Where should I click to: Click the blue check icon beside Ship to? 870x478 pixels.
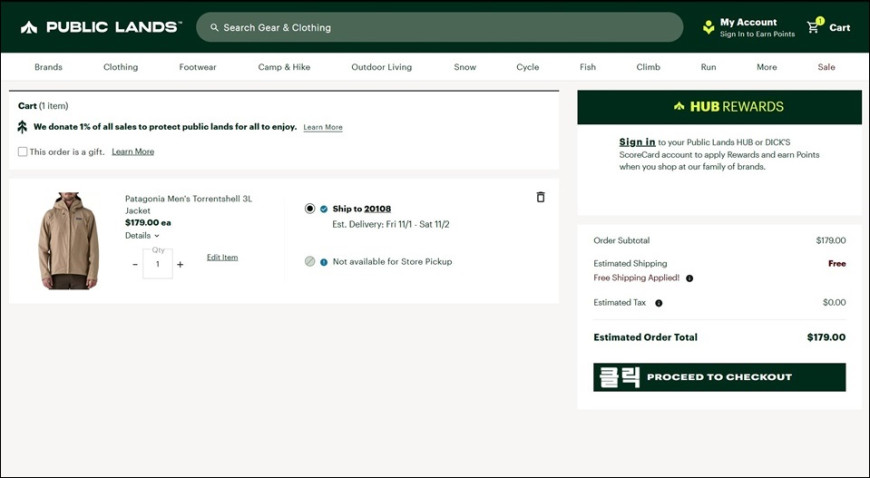point(324,209)
